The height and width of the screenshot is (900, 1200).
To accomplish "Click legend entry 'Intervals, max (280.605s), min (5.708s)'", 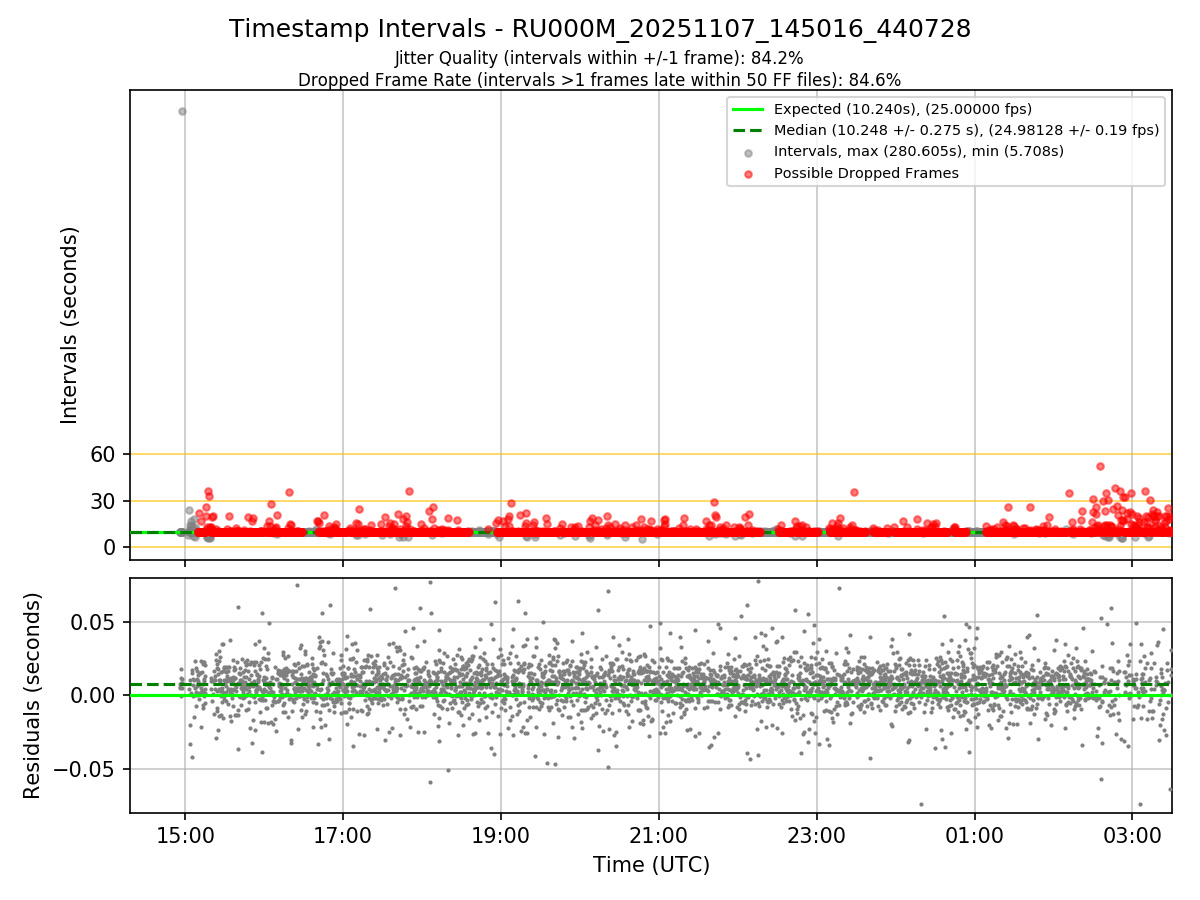I will 919,151.
